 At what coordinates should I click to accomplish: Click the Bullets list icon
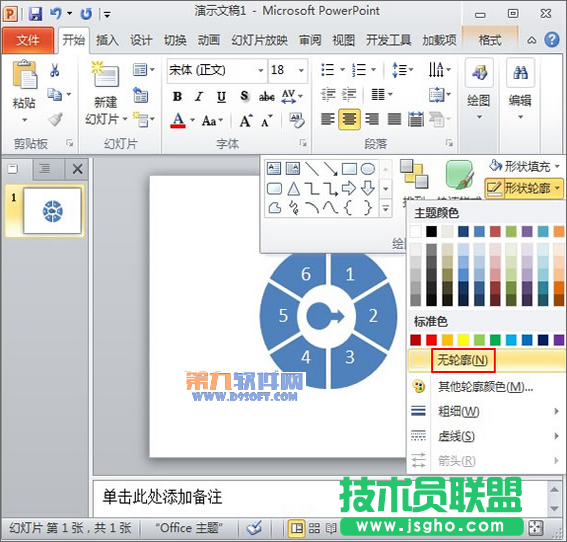tap(328, 69)
